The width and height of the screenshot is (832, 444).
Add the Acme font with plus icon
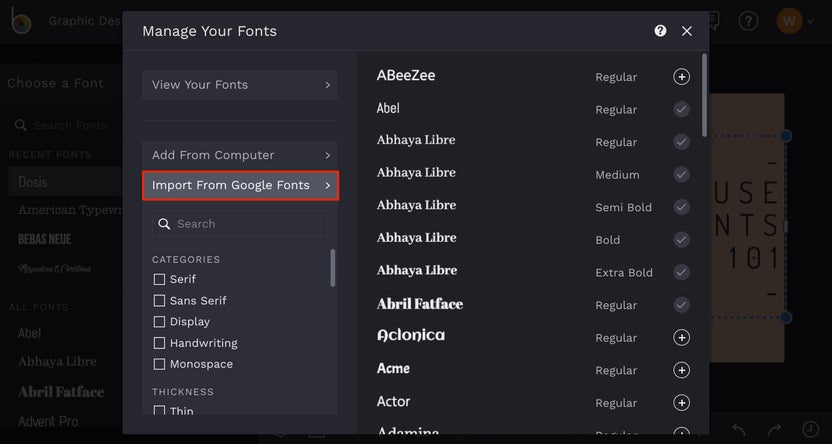click(681, 370)
